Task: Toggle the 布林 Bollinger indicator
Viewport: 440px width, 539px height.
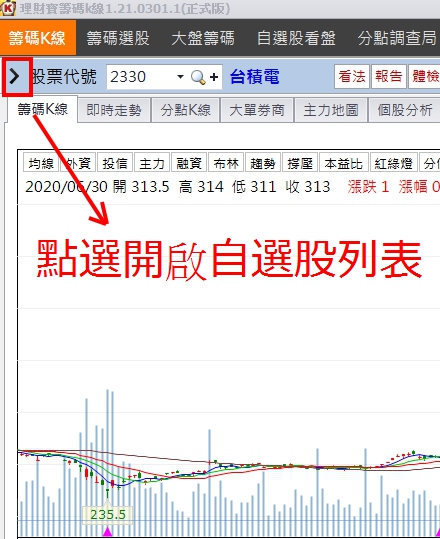Action: tap(226, 162)
